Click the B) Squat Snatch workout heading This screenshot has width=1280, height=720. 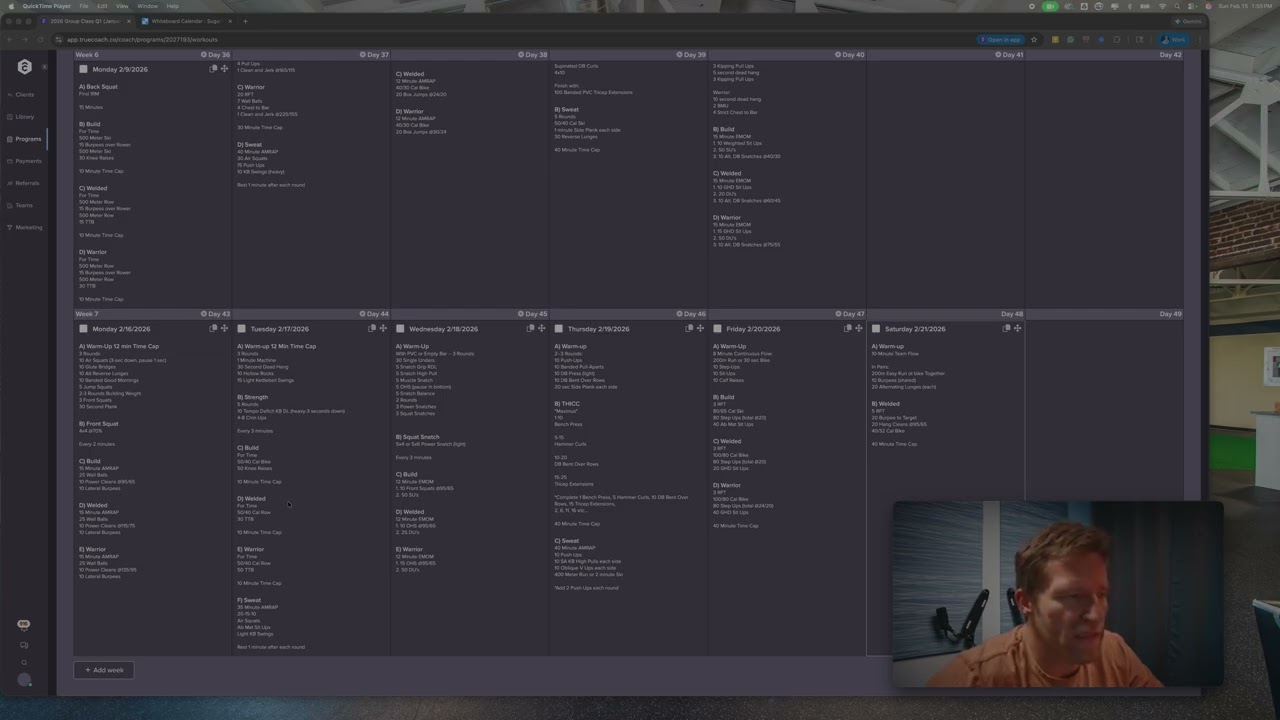coord(417,437)
